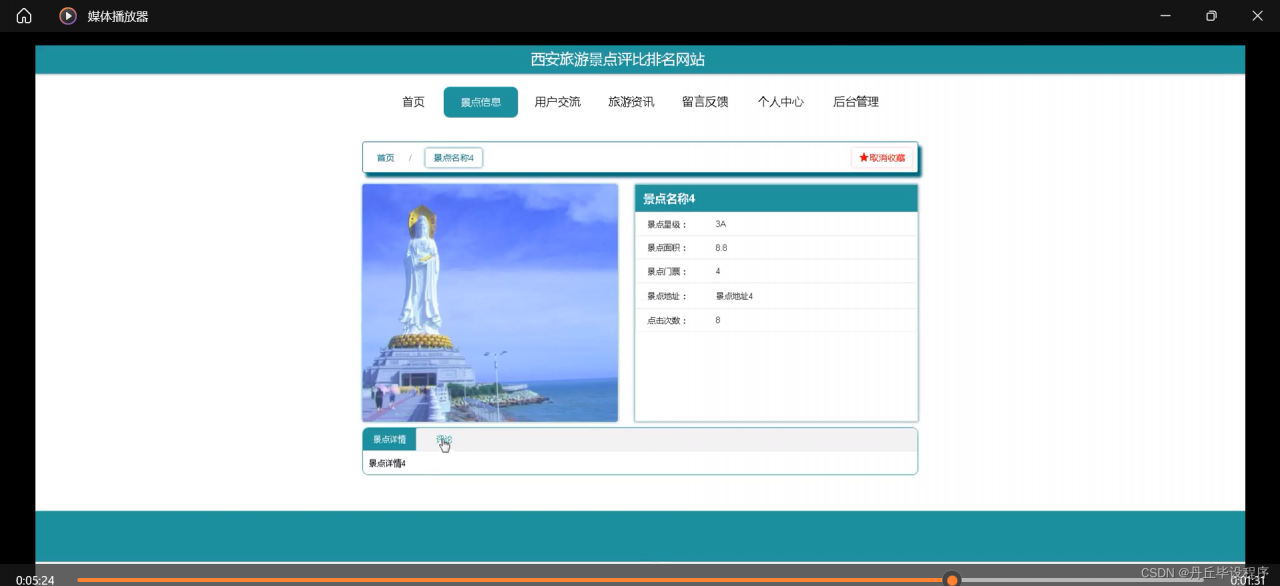The image size is (1280, 586).
Task: Select the 景点信息 navigation tab
Action: [x=481, y=102]
